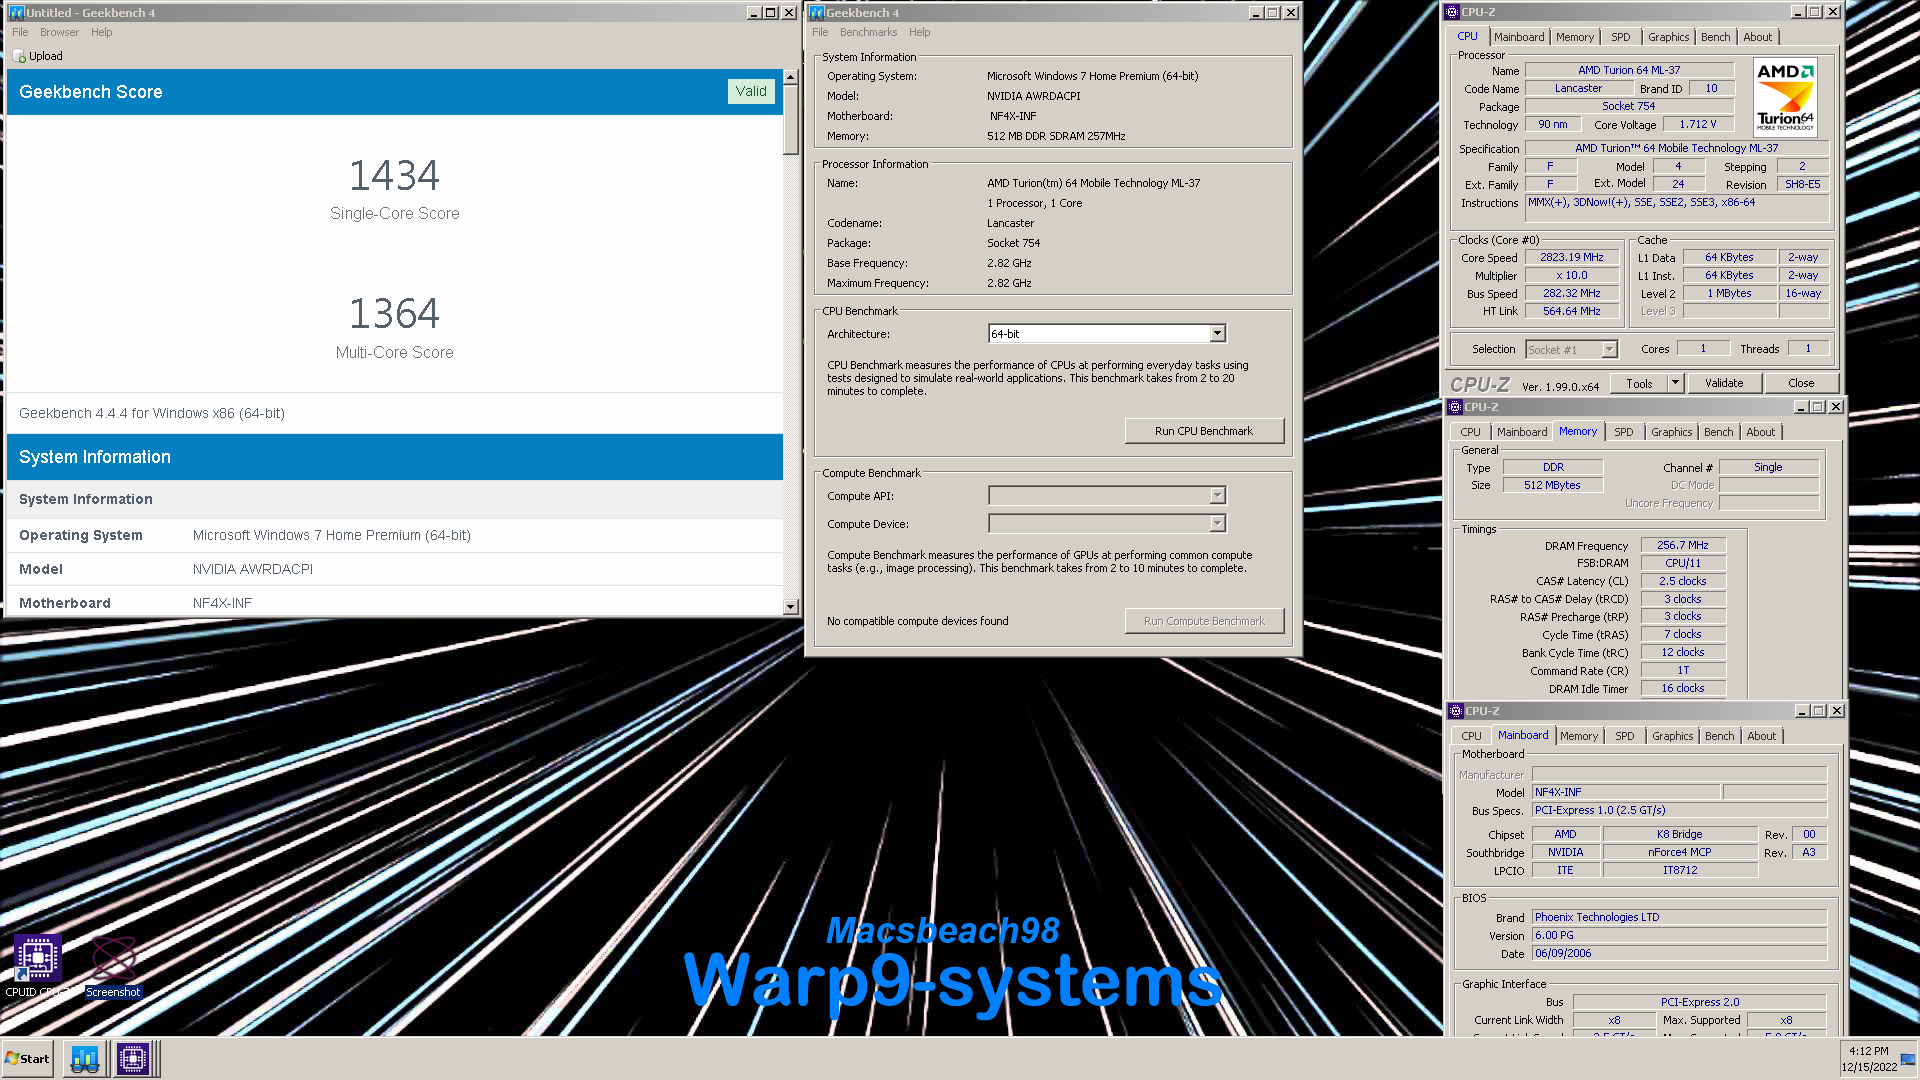Click the top CPU-Z window title icon
Image resolution: width=1920 pixels, height=1080 pixels.
(1452, 12)
